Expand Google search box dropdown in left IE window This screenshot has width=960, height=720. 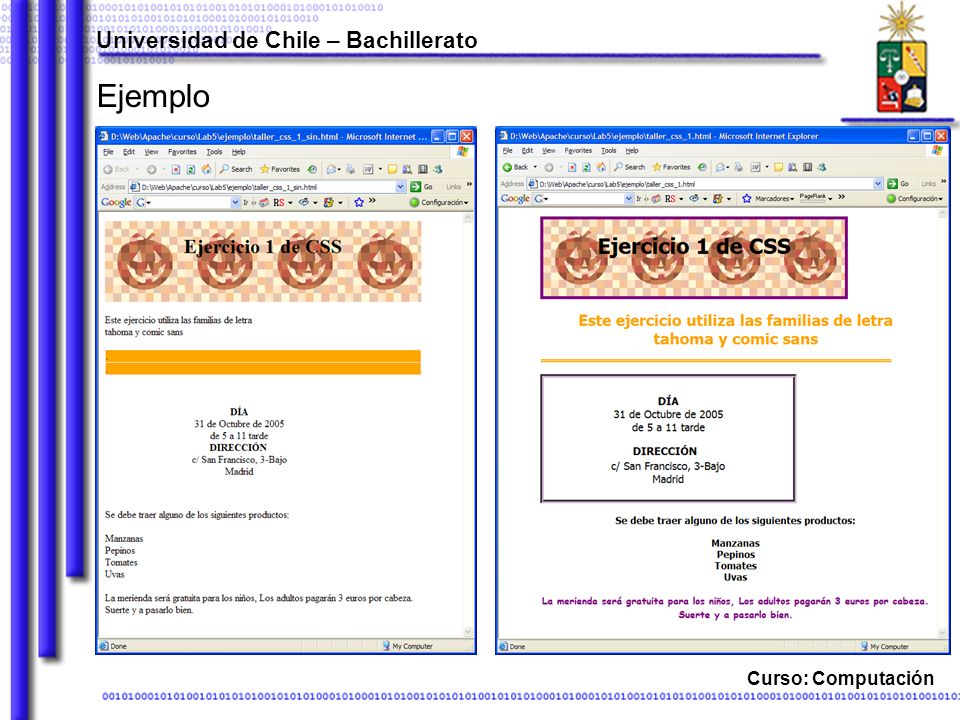235,203
